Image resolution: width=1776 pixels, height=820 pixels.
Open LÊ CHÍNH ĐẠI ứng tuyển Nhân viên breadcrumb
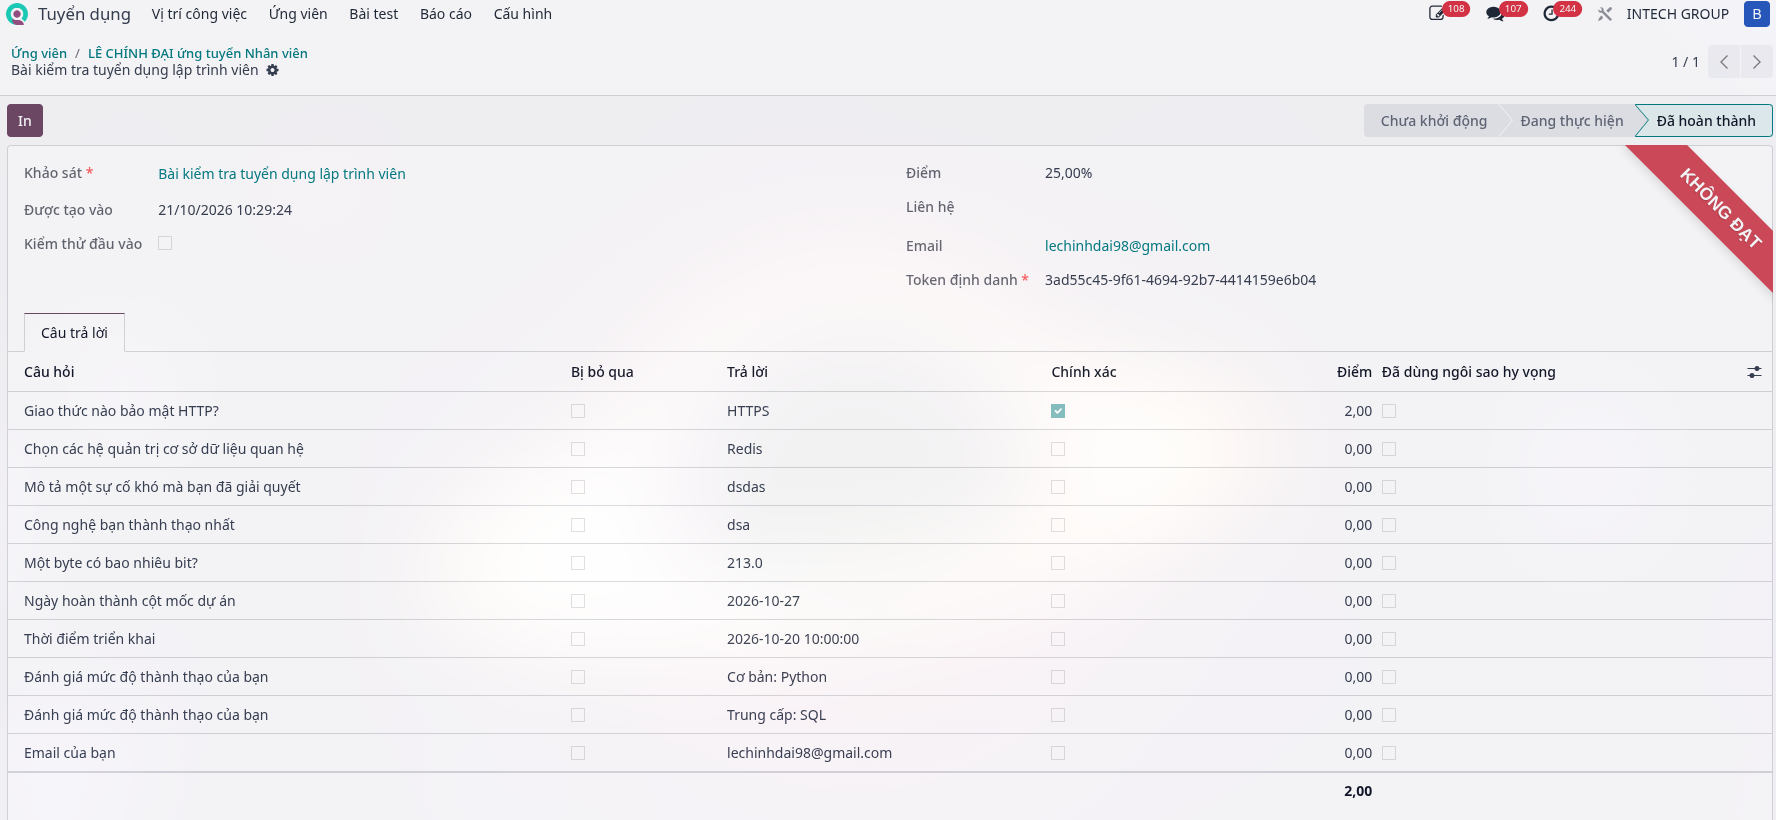click(198, 53)
